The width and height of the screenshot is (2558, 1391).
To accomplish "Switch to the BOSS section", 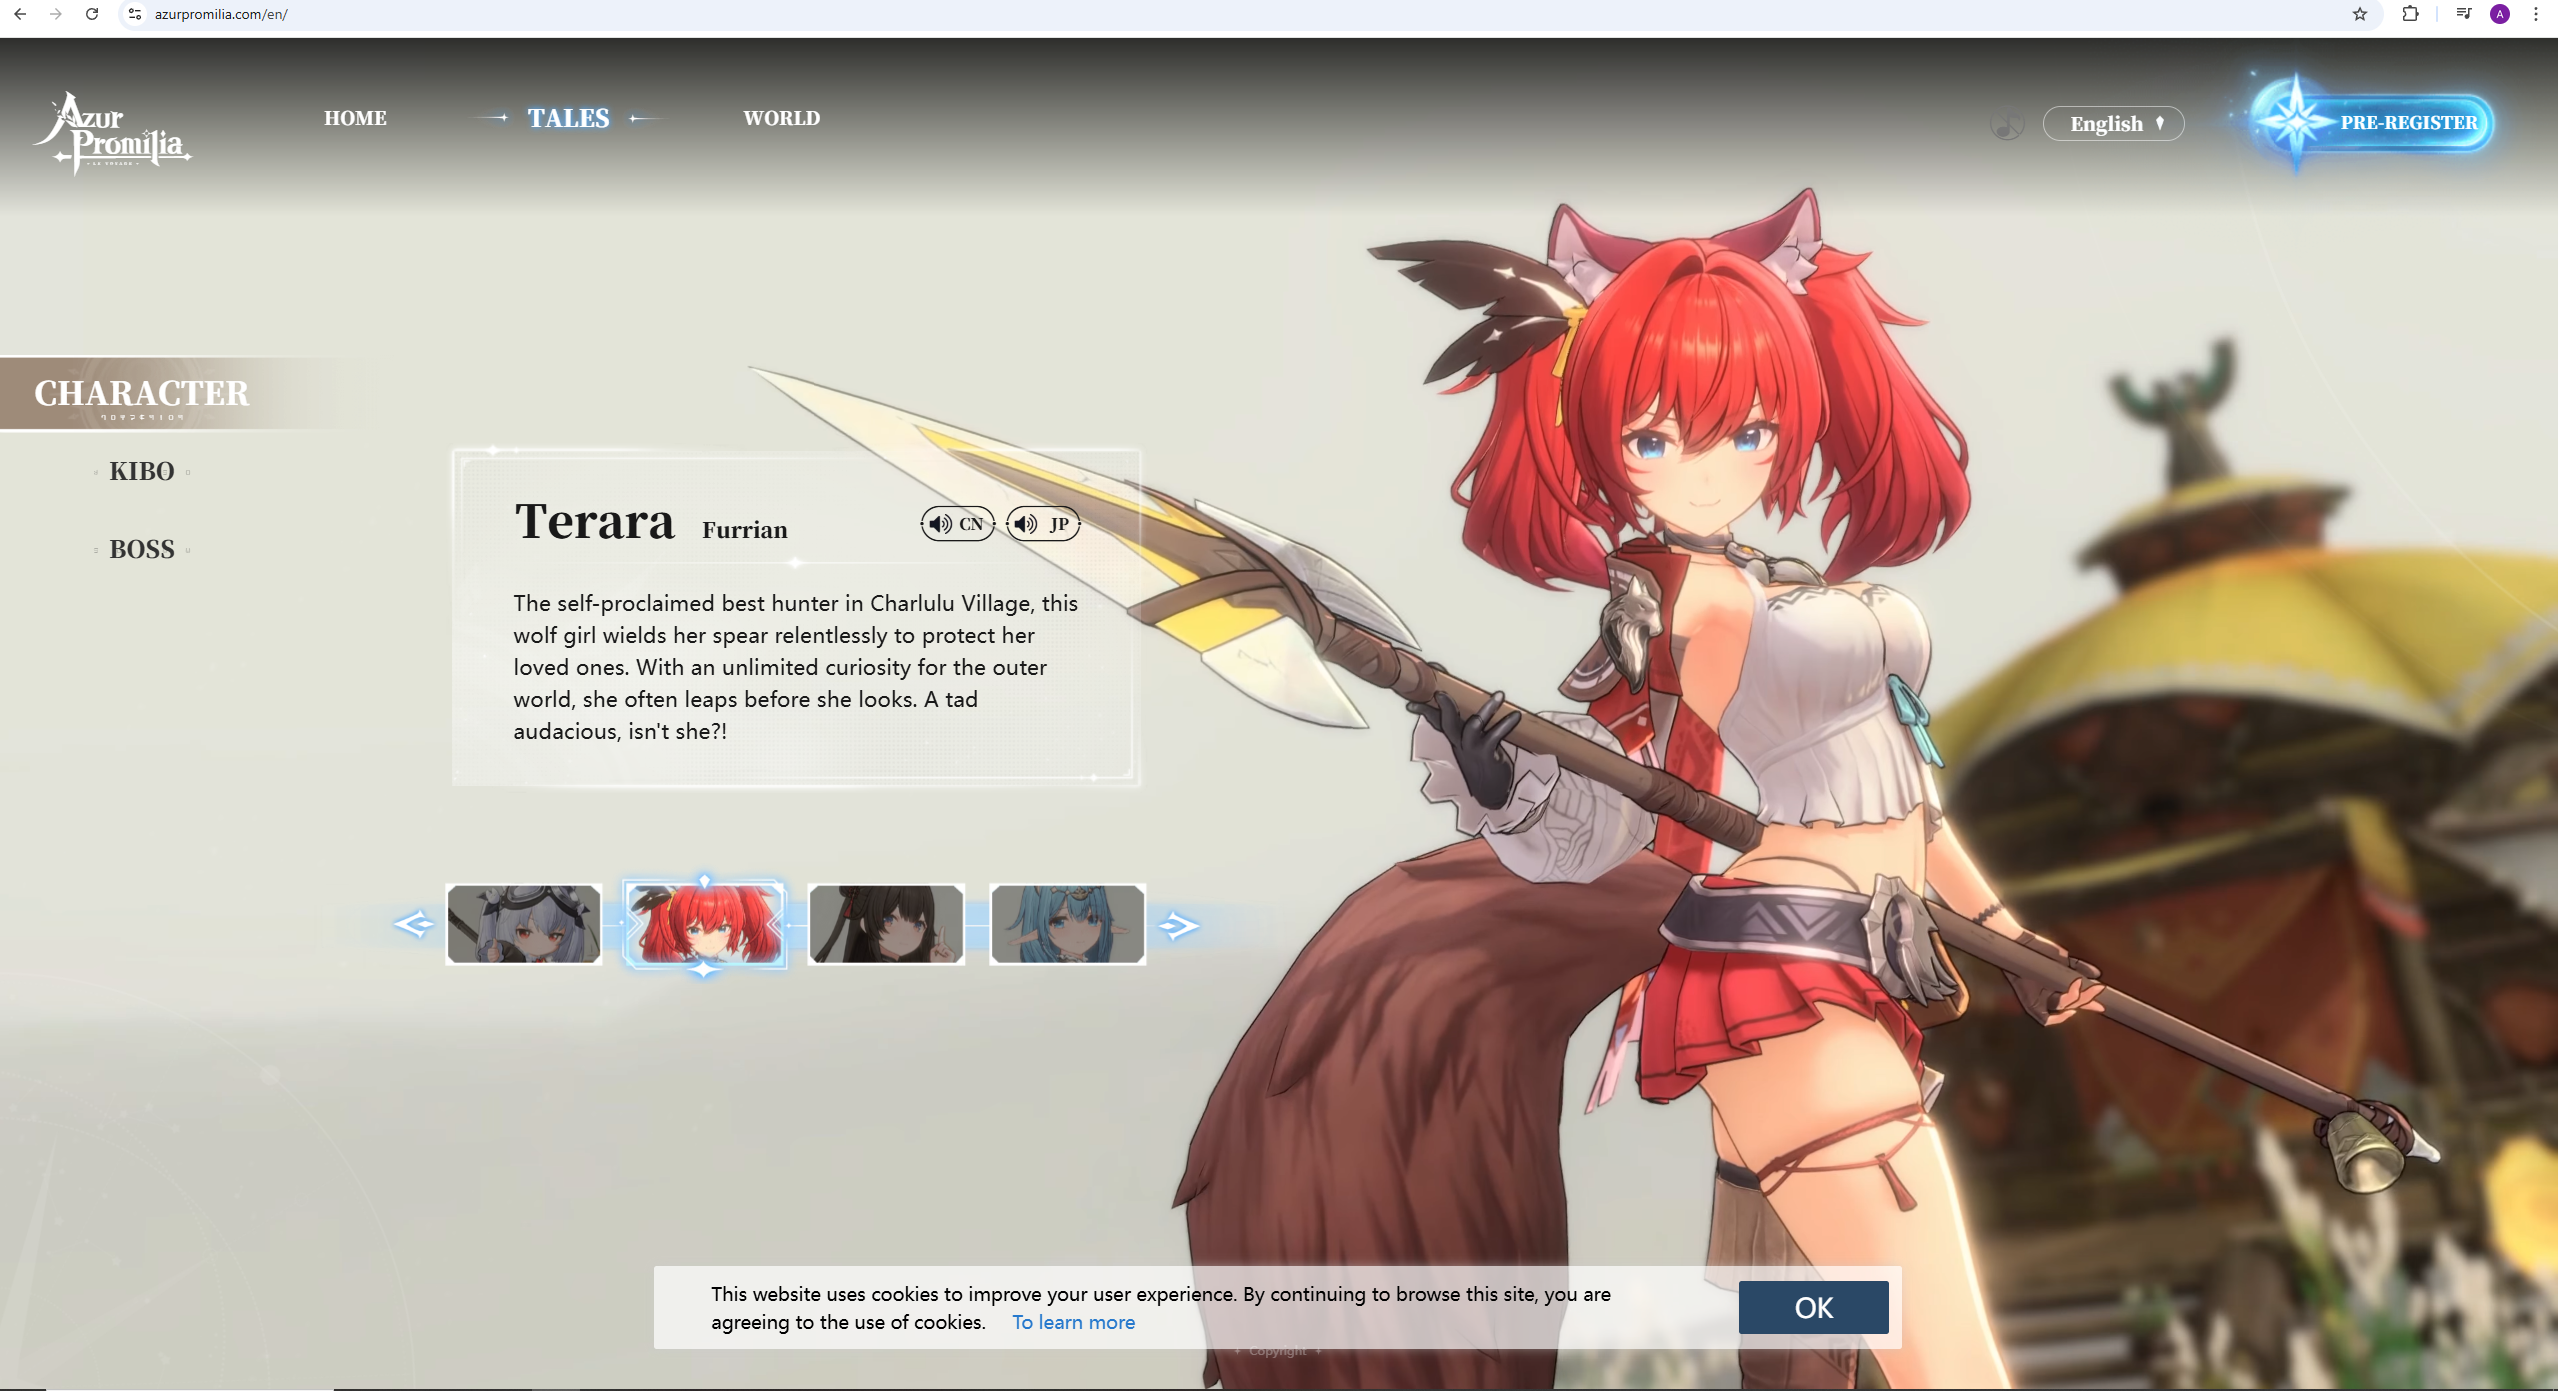I will (142, 549).
